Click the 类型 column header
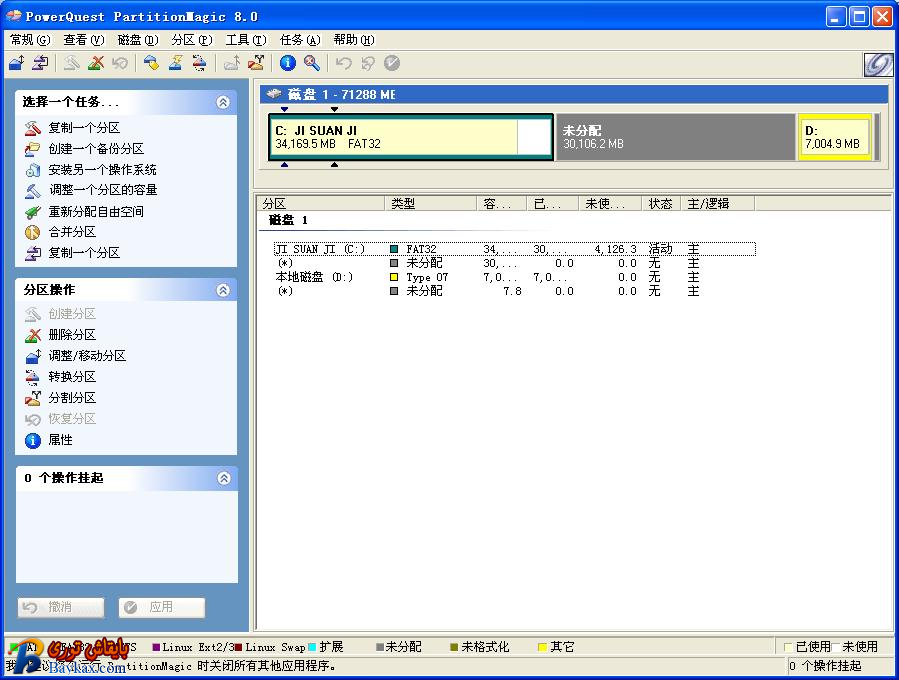The image size is (899, 680). [431, 204]
